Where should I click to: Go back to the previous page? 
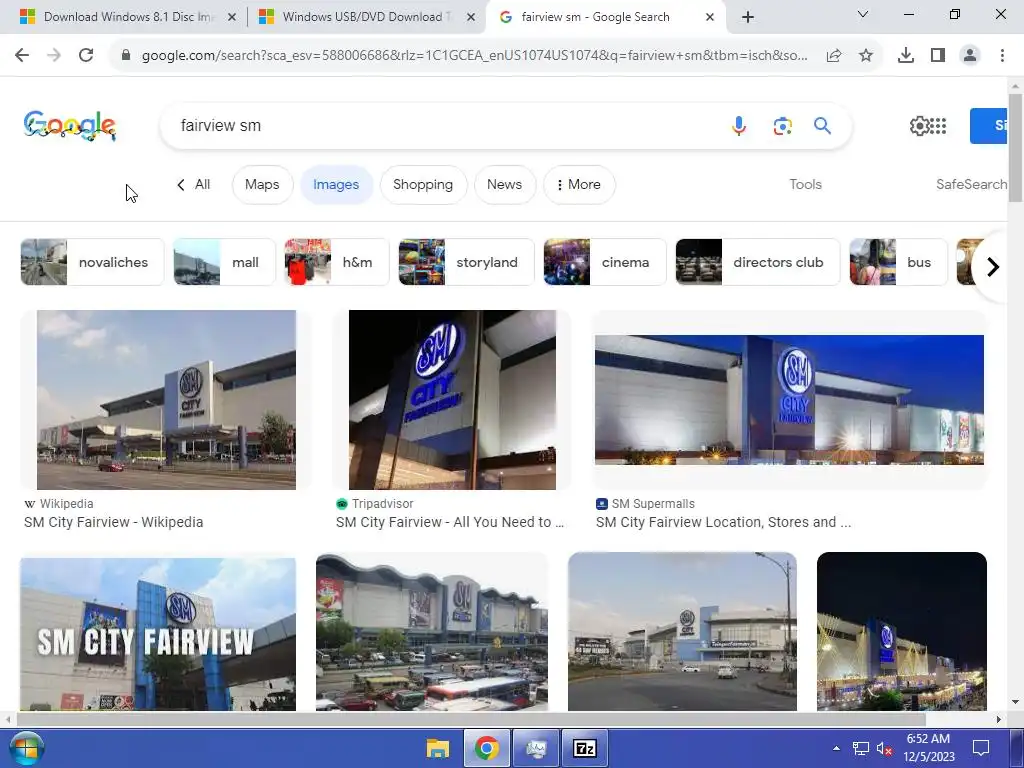[22, 56]
